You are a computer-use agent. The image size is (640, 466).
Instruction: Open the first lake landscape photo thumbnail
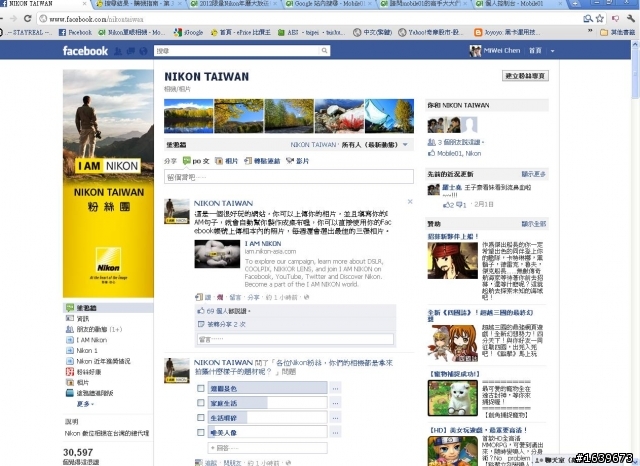[189, 116]
